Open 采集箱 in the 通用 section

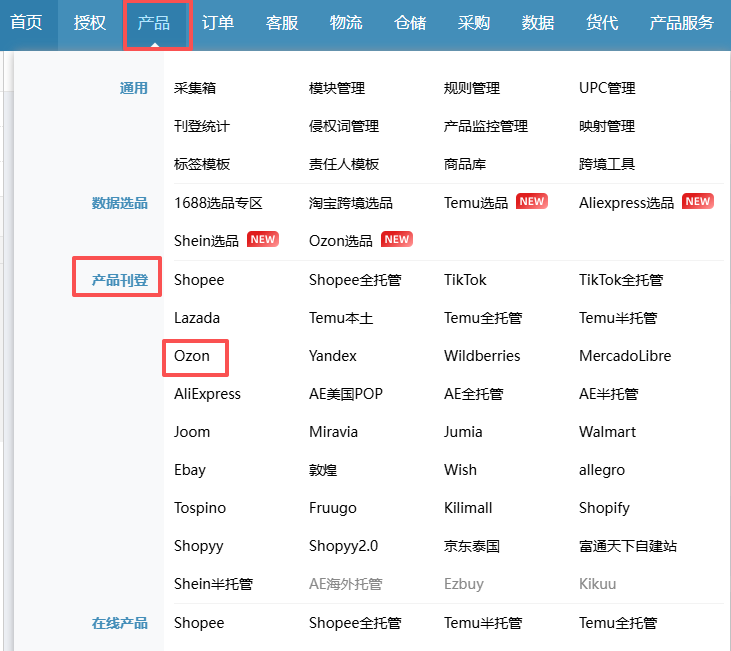[195, 88]
